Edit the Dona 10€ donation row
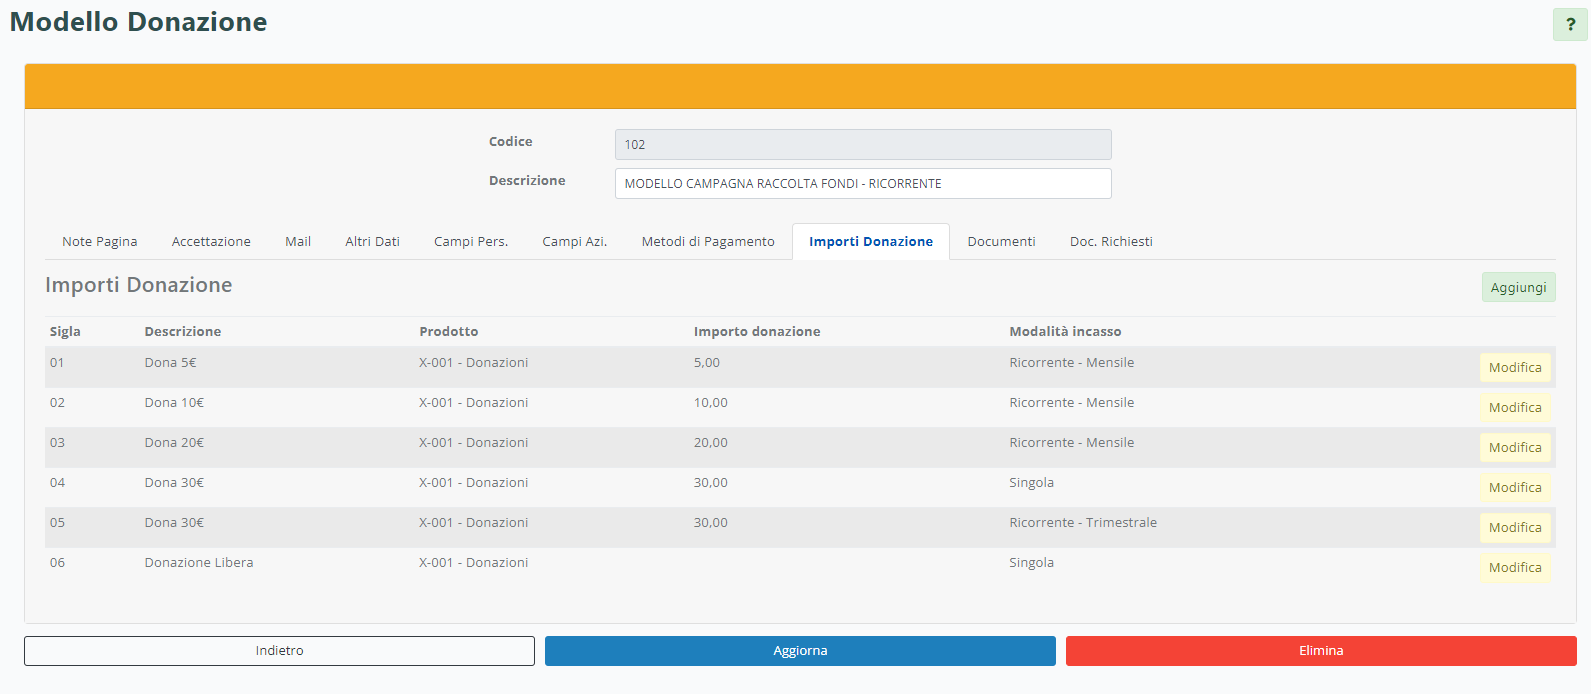The height and width of the screenshot is (694, 1591). pyautogui.click(x=1515, y=408)
